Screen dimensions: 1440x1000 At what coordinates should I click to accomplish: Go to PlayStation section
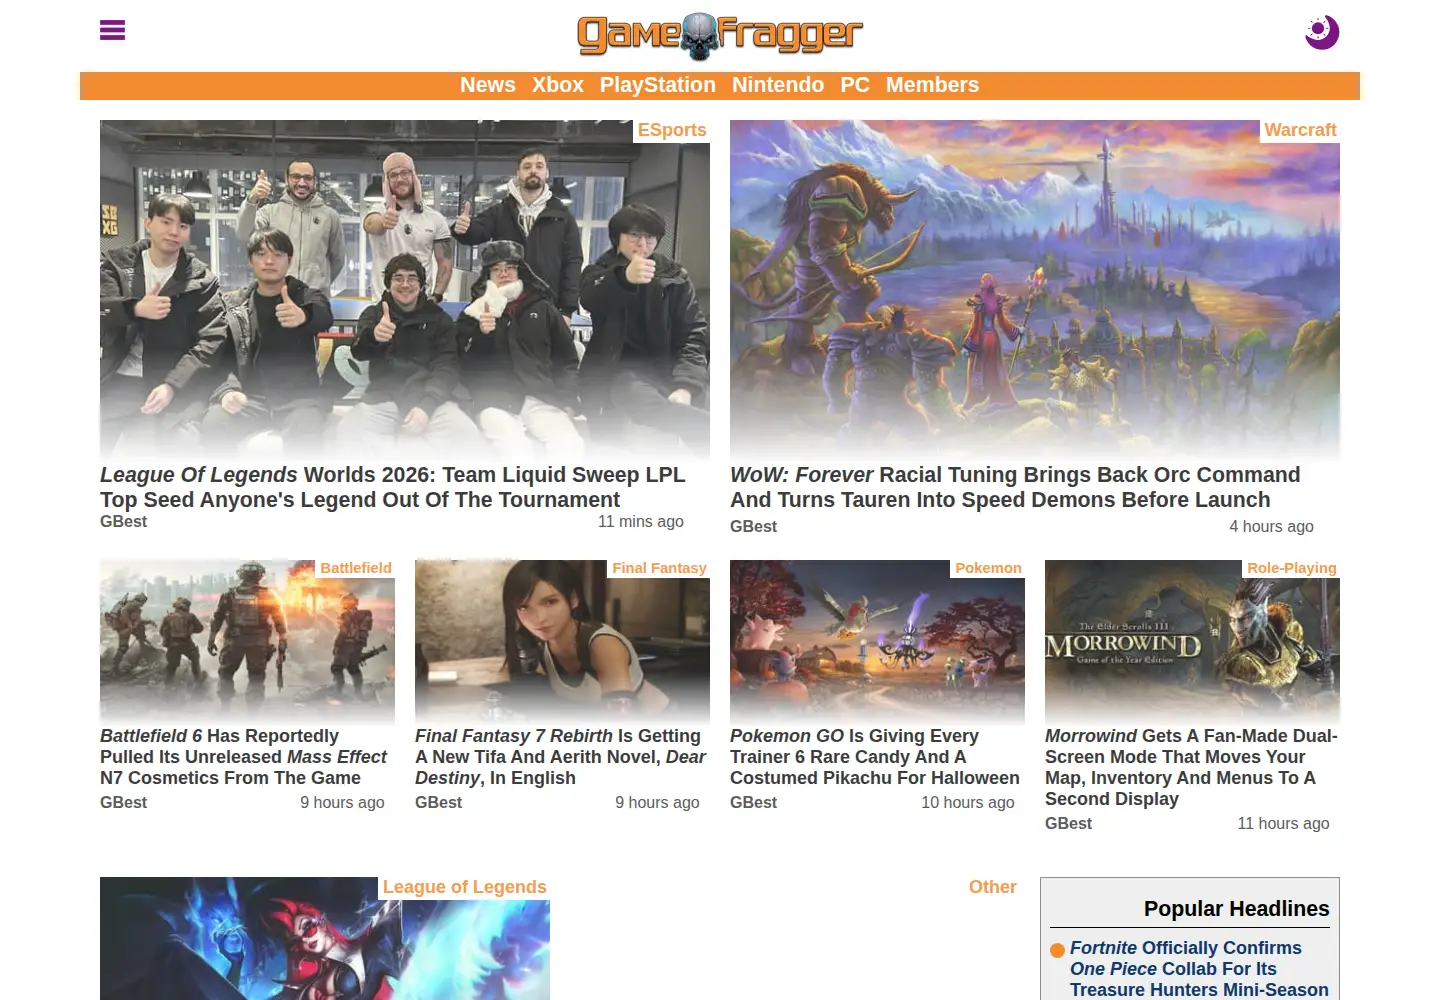[658, 85]
